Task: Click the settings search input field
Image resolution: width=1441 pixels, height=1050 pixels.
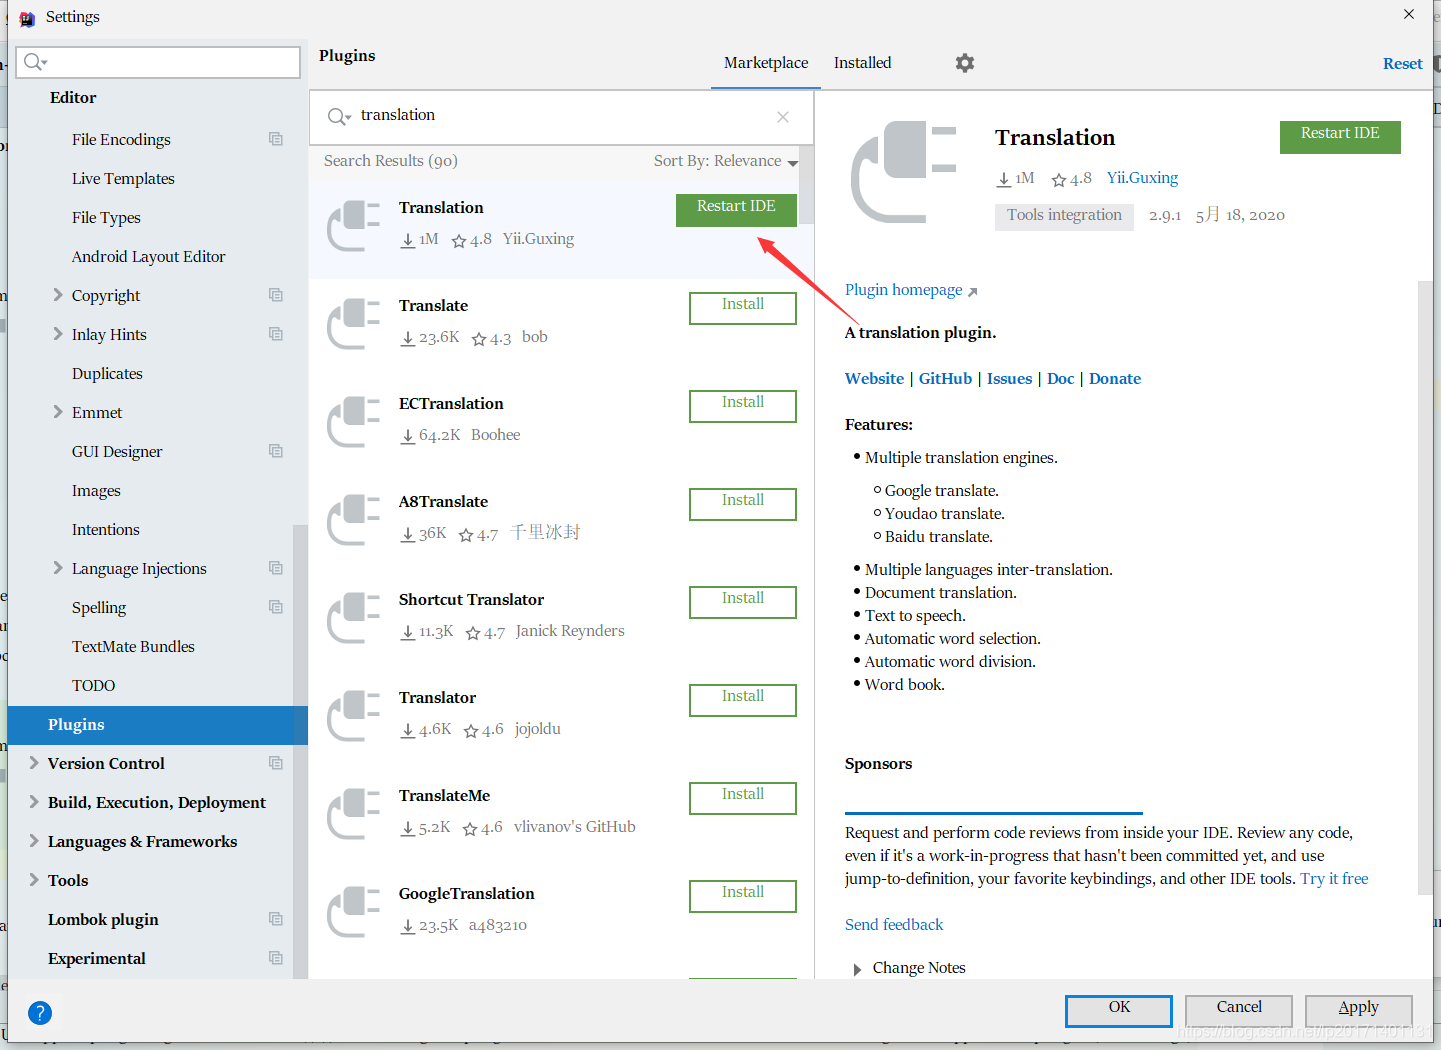Action: [x=158, y=62]
